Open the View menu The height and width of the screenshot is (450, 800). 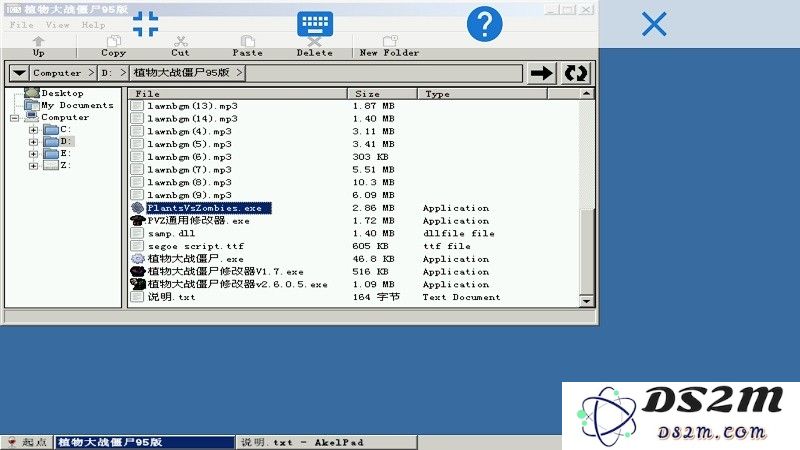[x=57, y=24]
